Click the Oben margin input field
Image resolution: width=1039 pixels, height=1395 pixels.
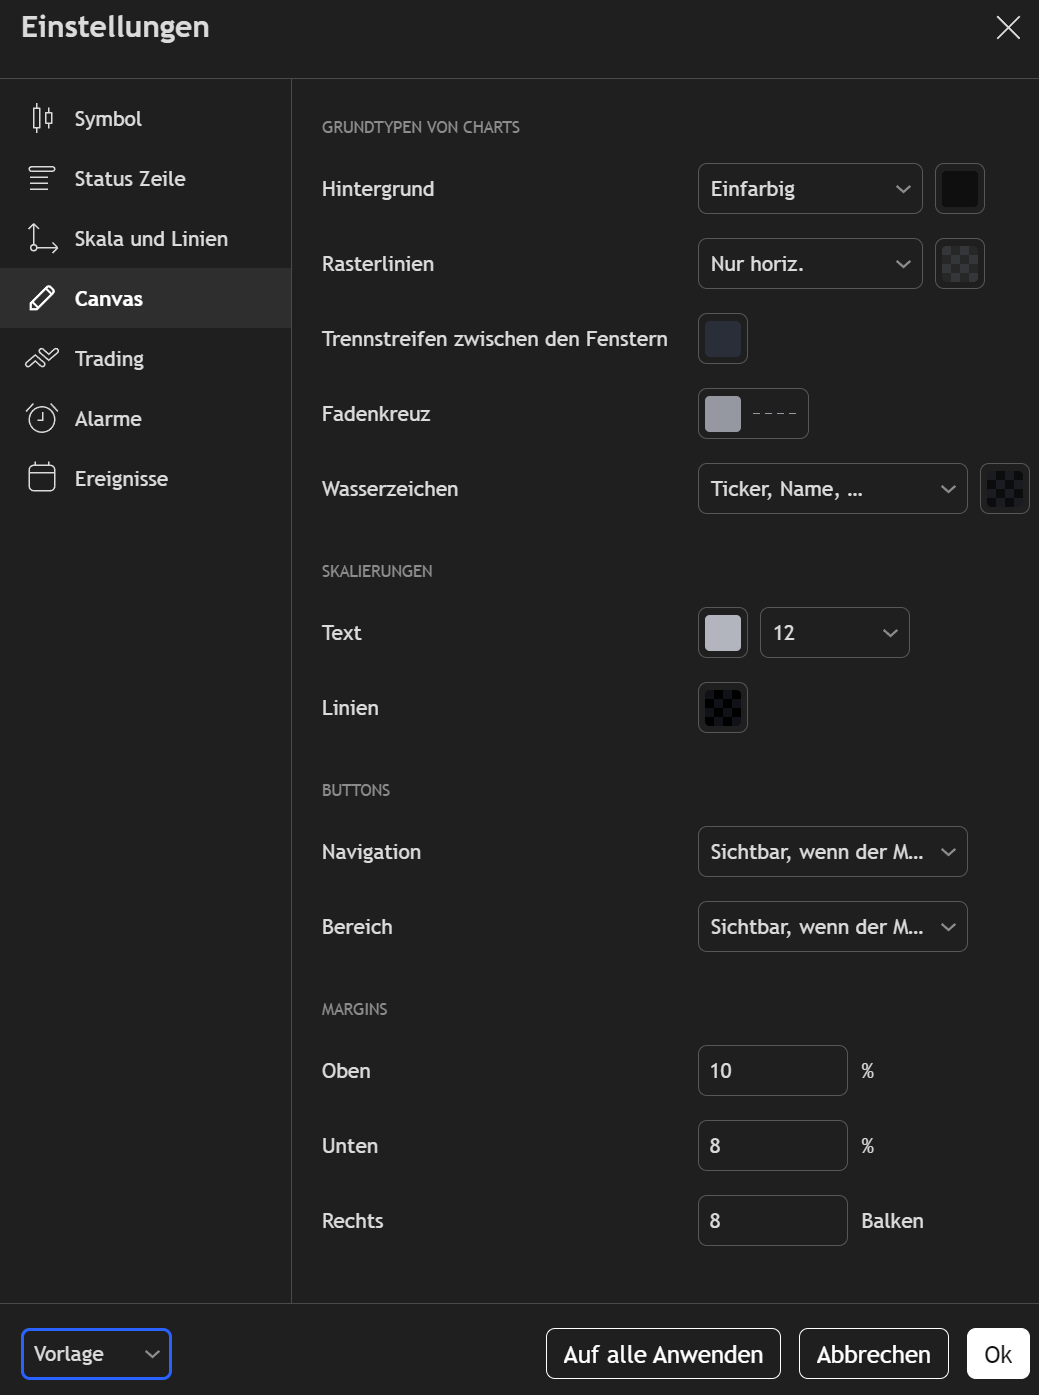click(772, 1071)
